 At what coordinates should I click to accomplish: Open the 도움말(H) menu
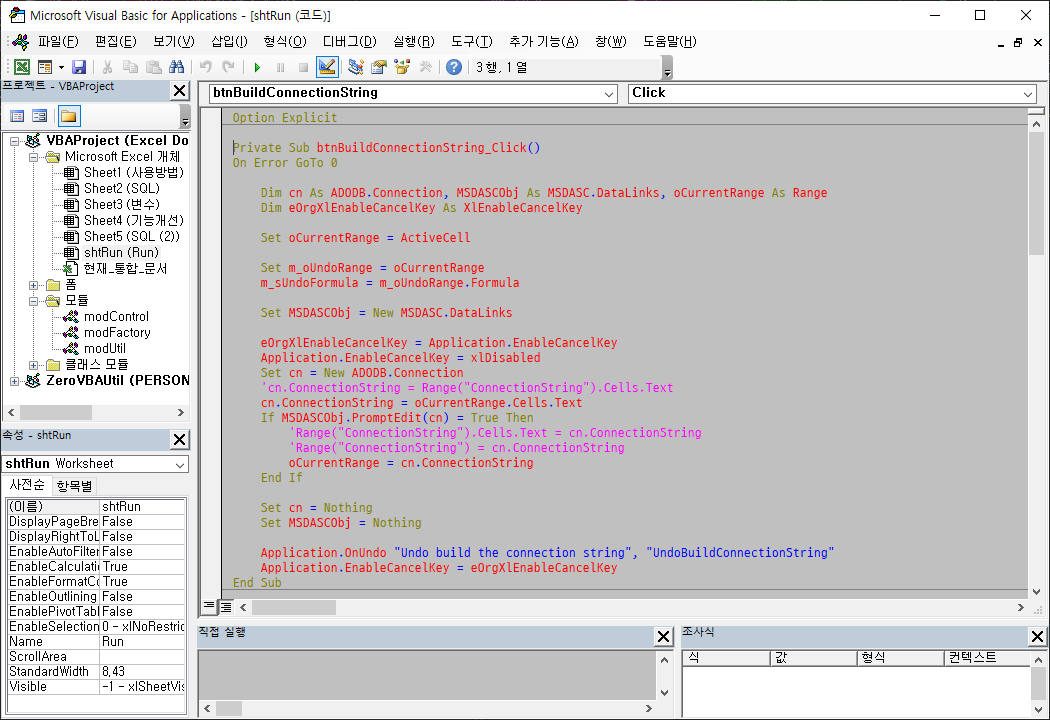click(669, 42)
